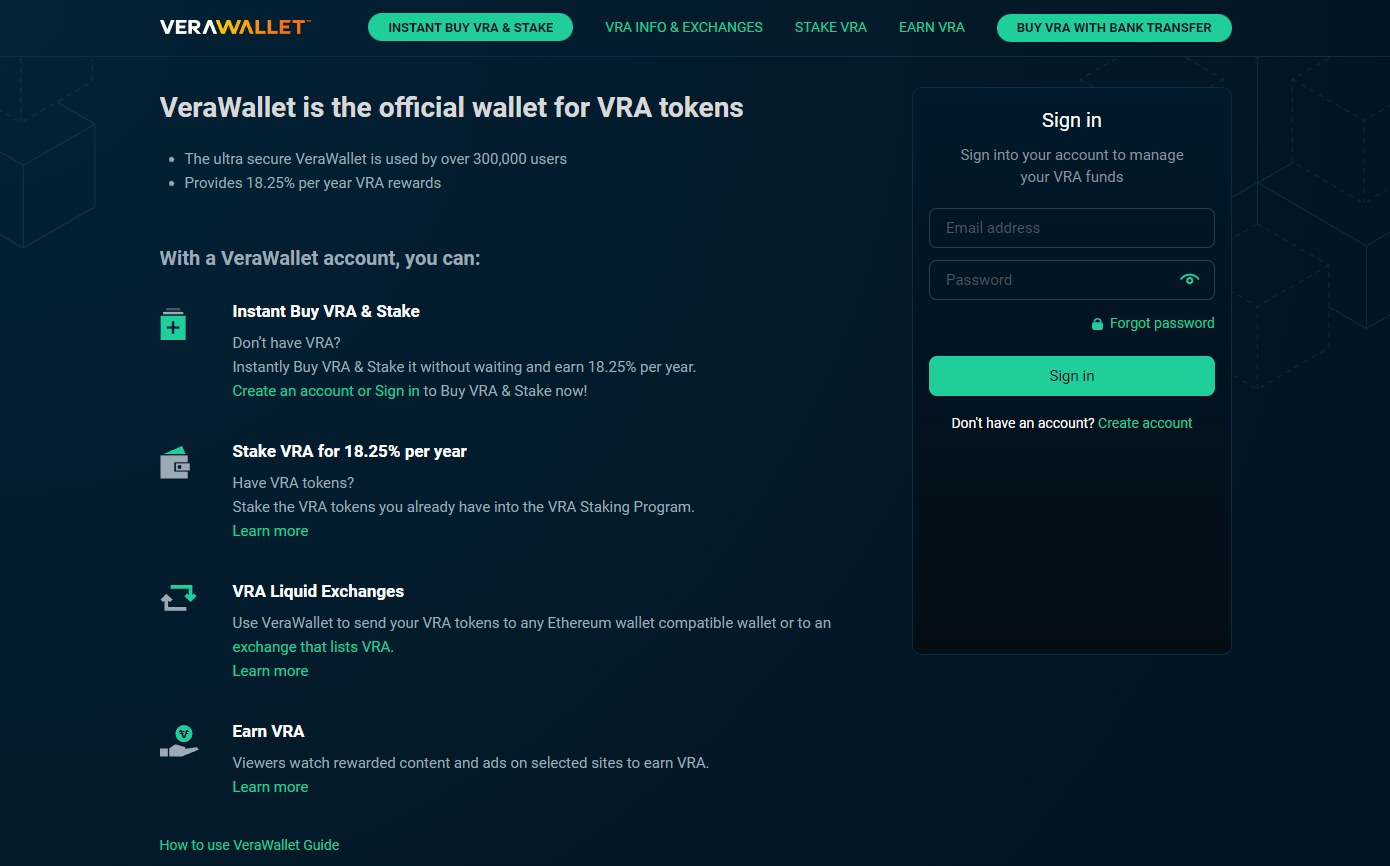Click Buy VRA with Bank Transfer button

pos(1114,28)
